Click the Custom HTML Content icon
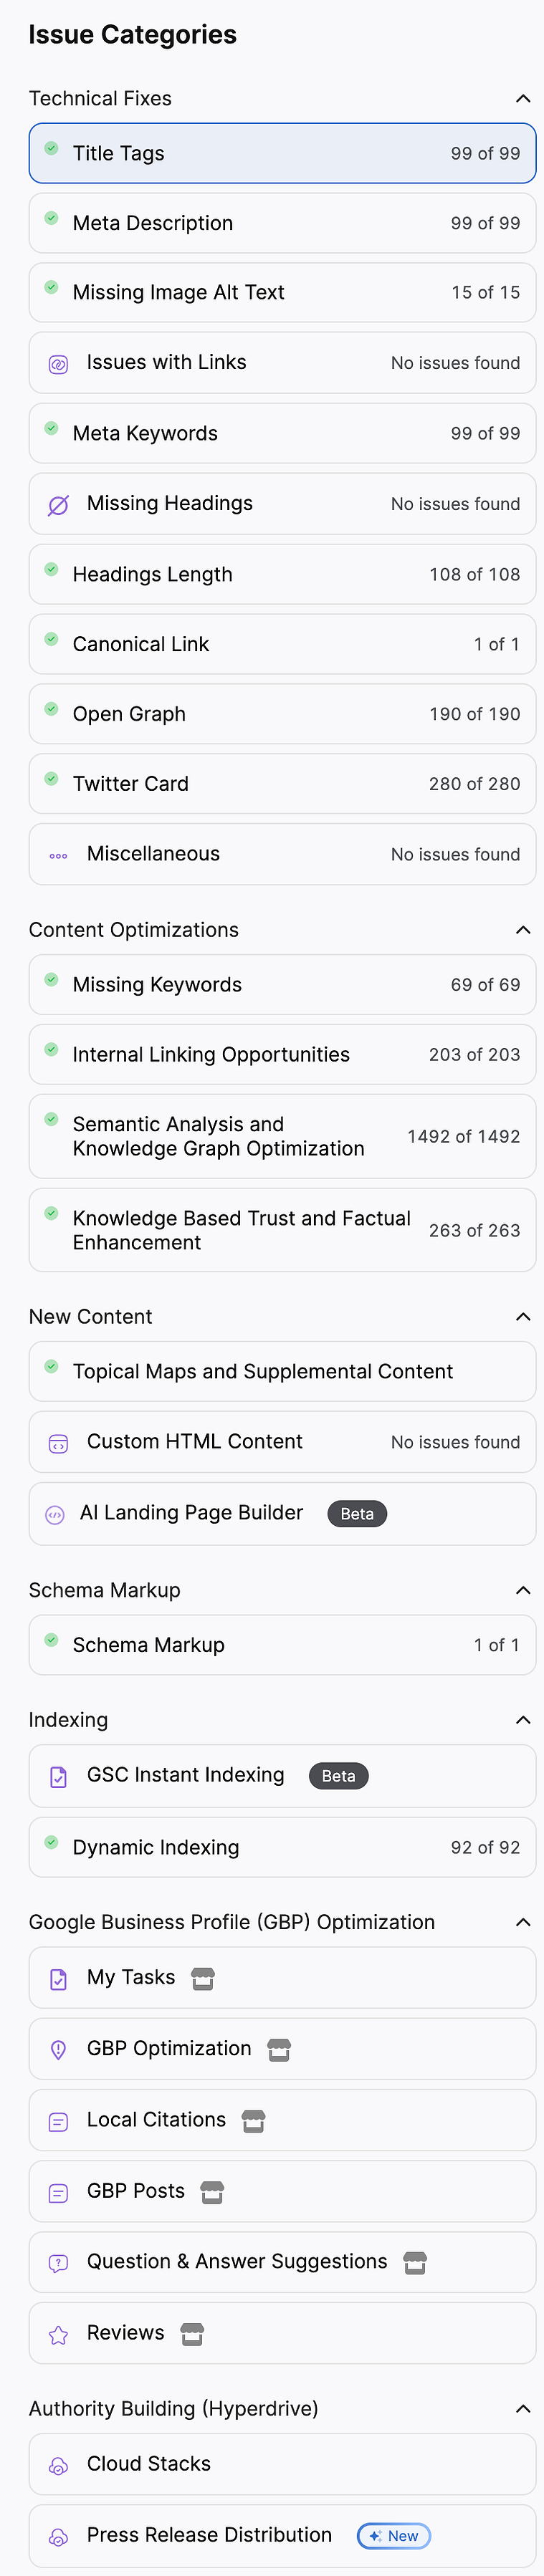The width and height of the screenshot is (544, 2576). 58,1443
